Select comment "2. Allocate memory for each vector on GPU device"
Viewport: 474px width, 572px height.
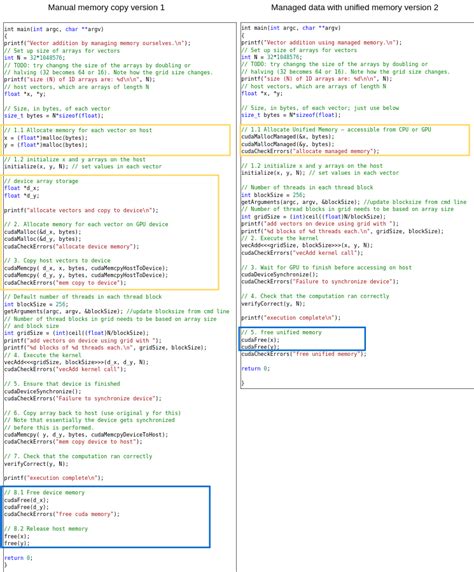coord(86,224)
